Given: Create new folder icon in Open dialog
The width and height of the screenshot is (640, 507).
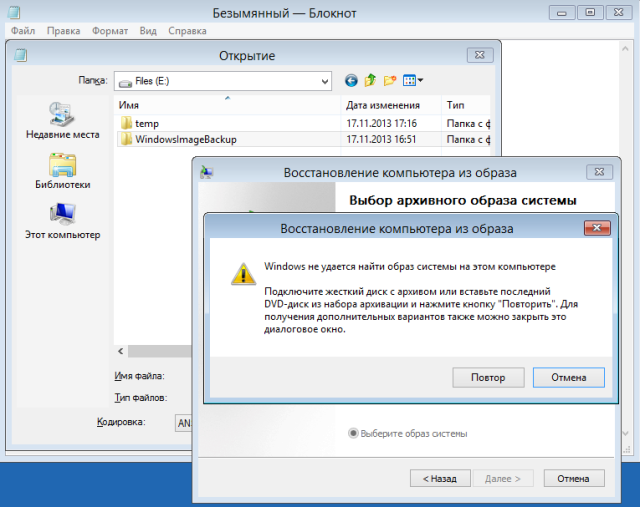Looking at the screenshot, I should 390,80.
